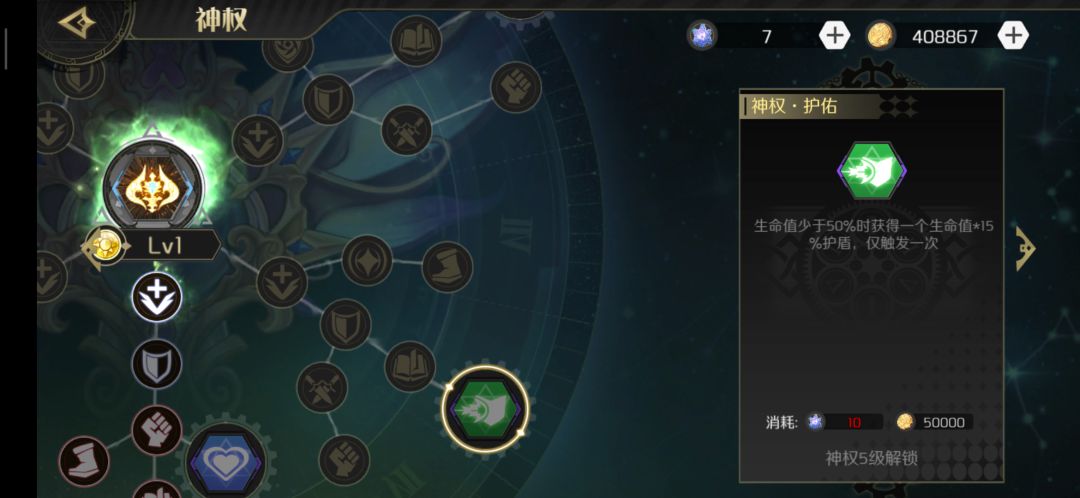Select the green hexagon 护佑 skill node
This screenshot has width=1080, height=498.
coord(486,408)
